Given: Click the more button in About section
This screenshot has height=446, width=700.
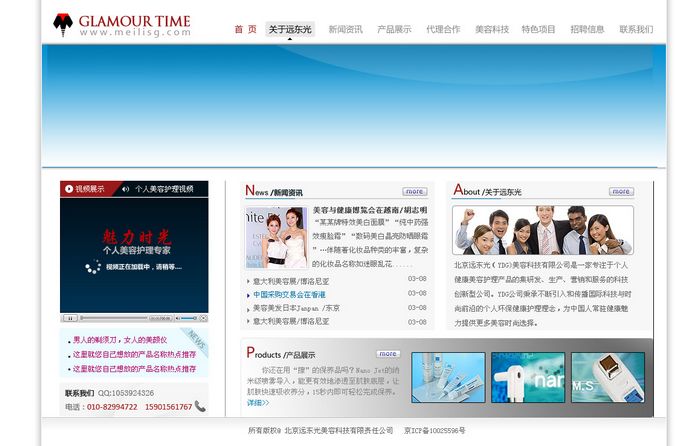Looking at the screenshot, I should point(621,191).
